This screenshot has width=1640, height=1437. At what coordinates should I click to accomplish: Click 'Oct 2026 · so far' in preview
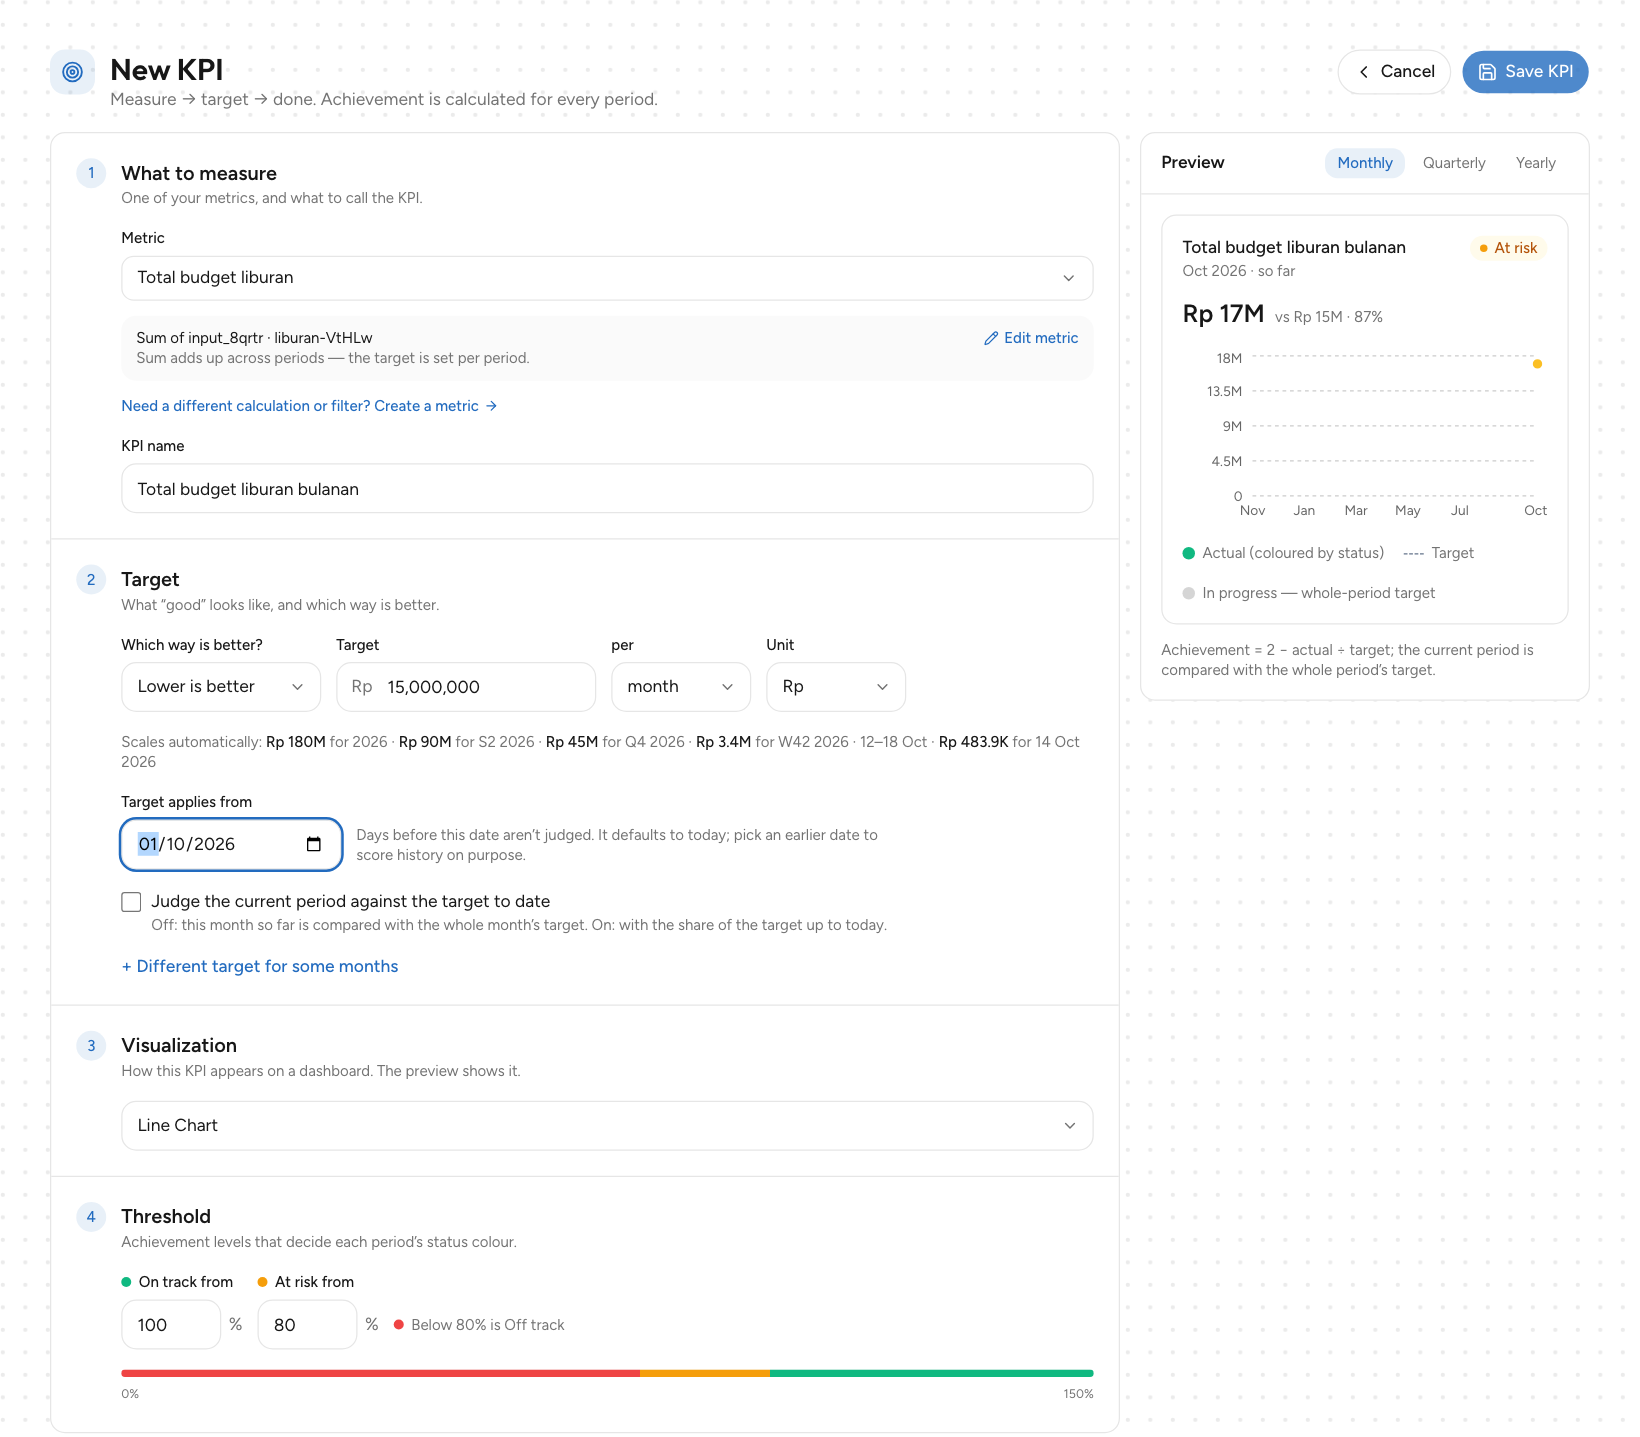(1238, 271)
